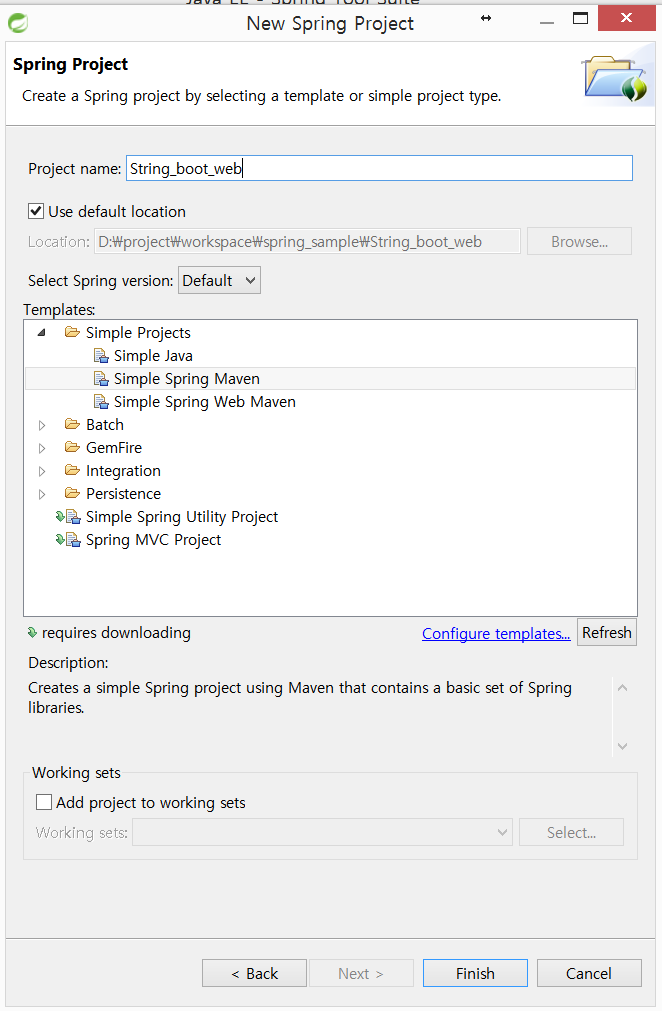Click the Simple Spring Web Maven icon
This screenshot has height=1011, width=662.
tap(101, 402)
